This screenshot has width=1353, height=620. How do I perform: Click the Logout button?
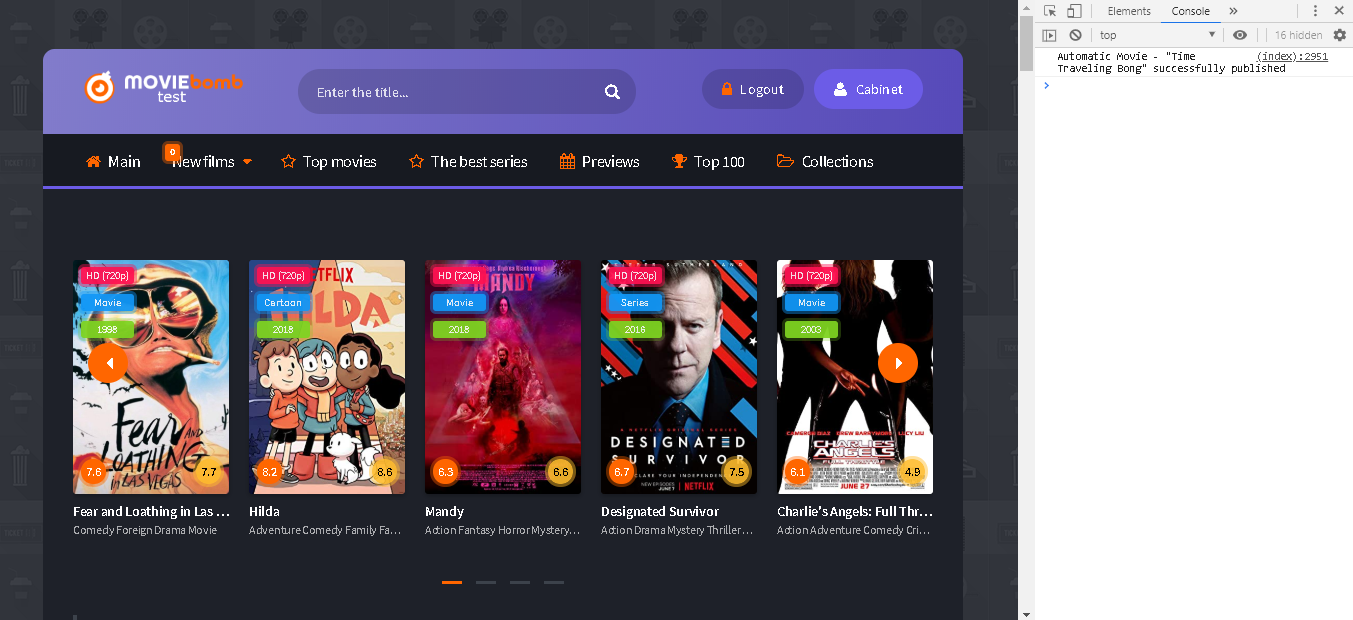pos(753,89)
